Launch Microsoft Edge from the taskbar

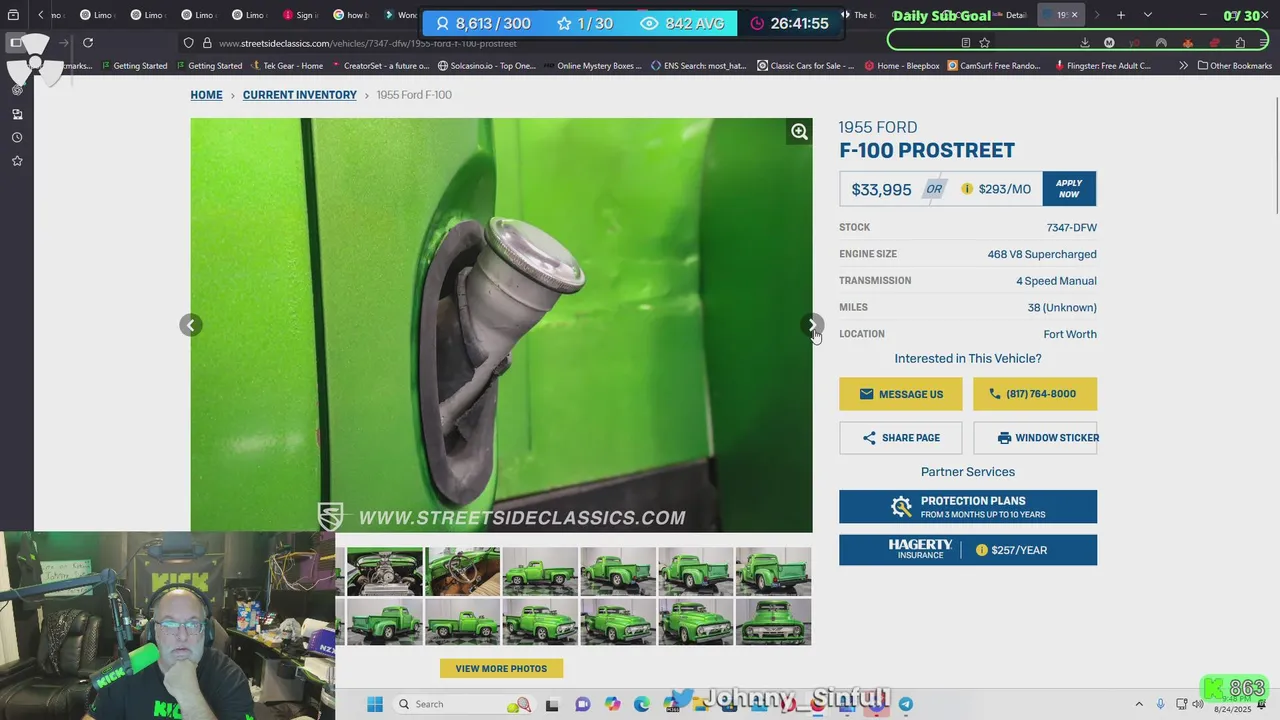tap(642, 704)
